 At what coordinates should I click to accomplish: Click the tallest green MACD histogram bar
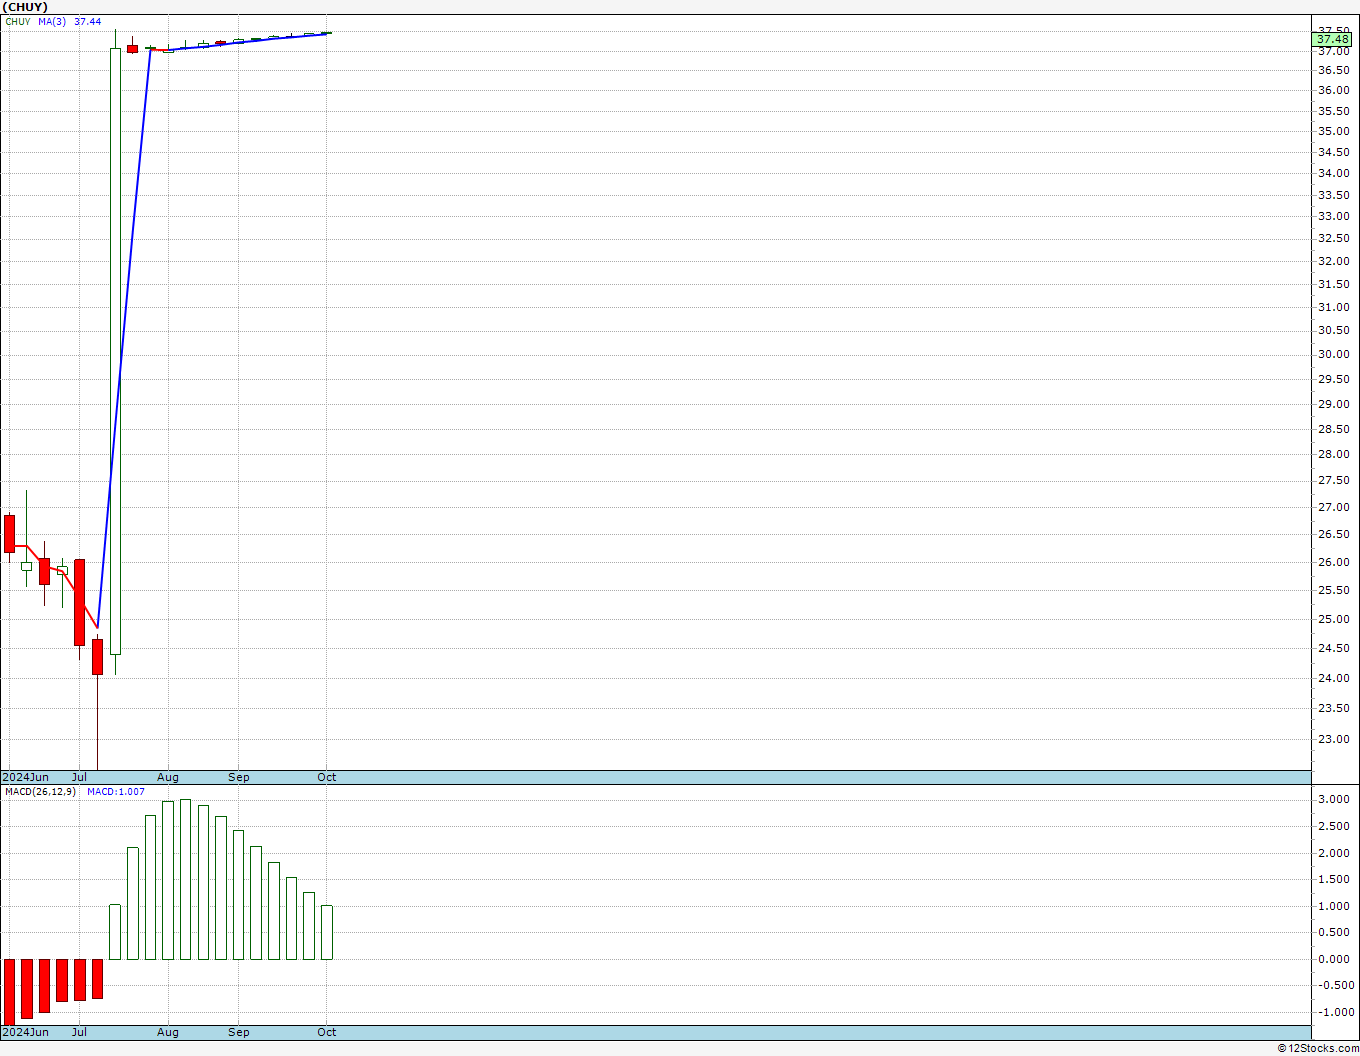click(185, 879)
